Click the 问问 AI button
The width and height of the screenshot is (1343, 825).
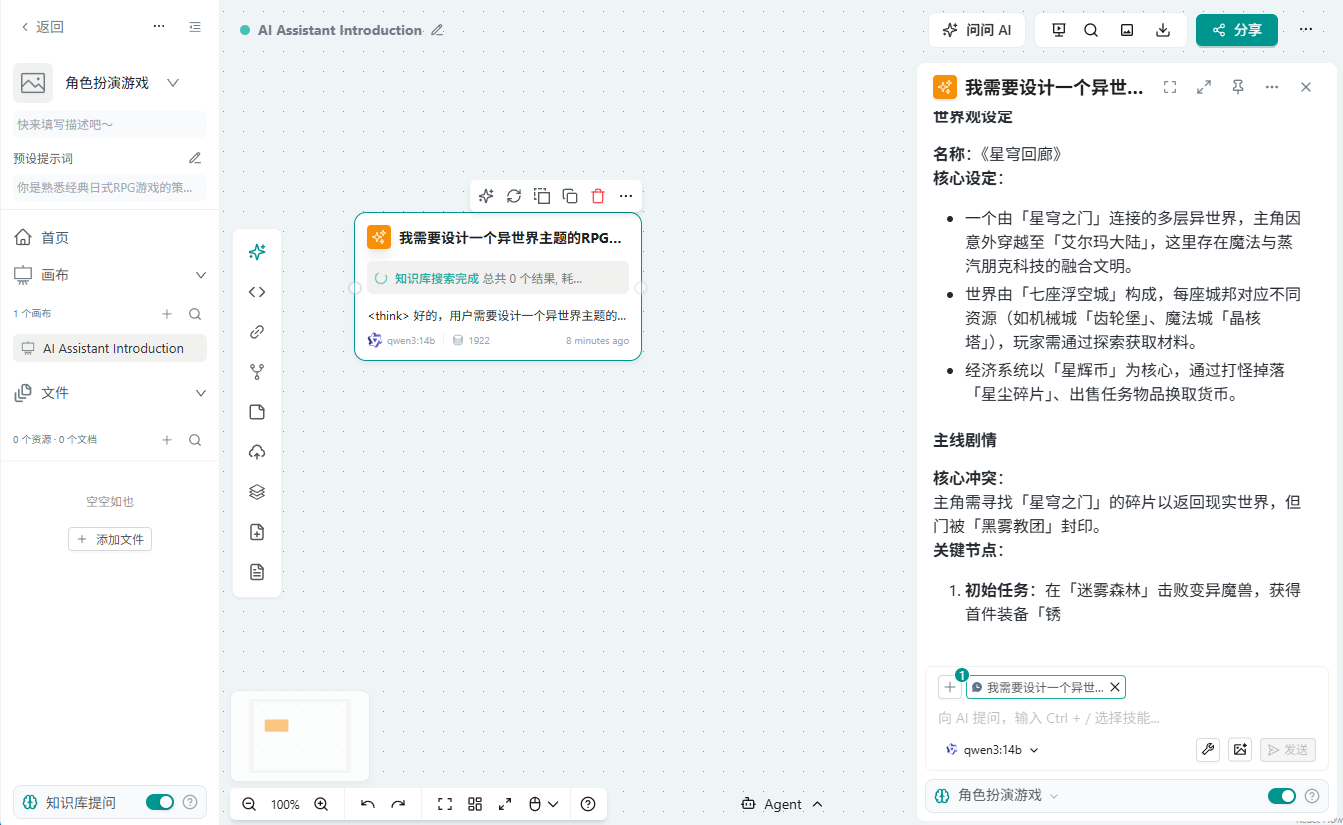pos(977,30)
